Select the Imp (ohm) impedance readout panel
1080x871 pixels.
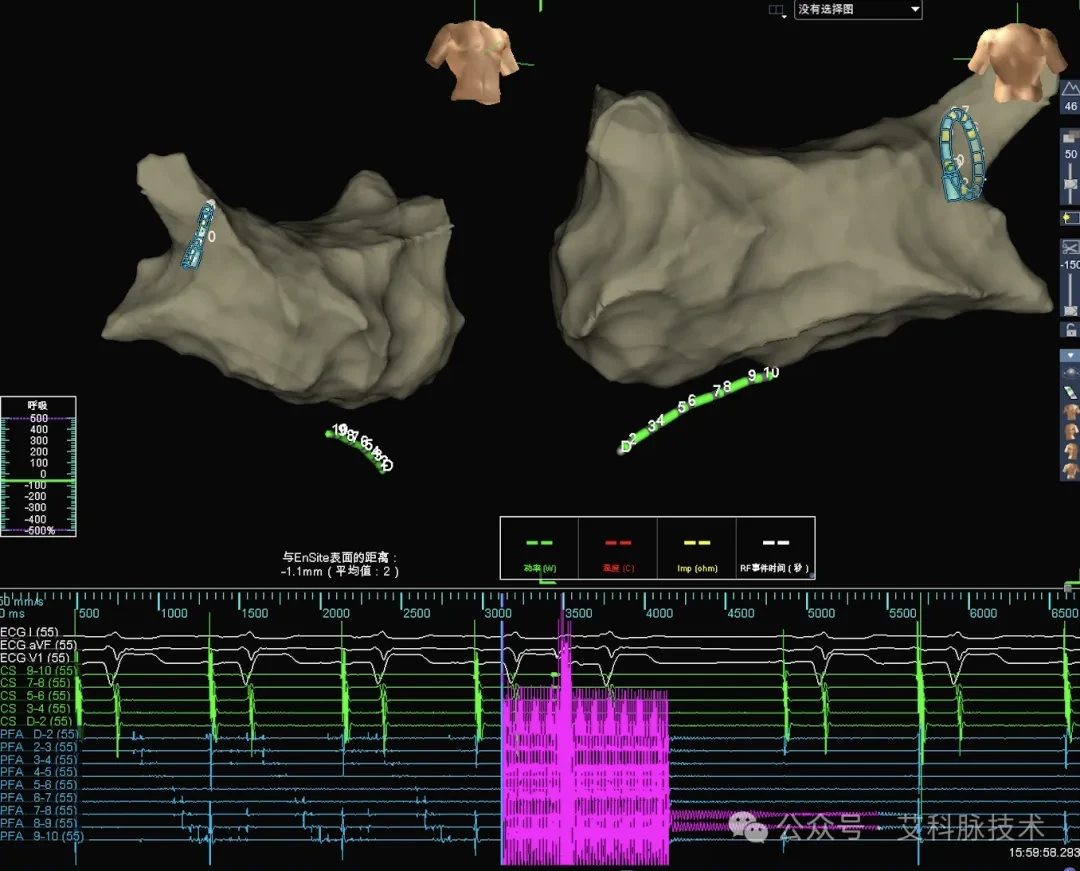pos(697,548)
